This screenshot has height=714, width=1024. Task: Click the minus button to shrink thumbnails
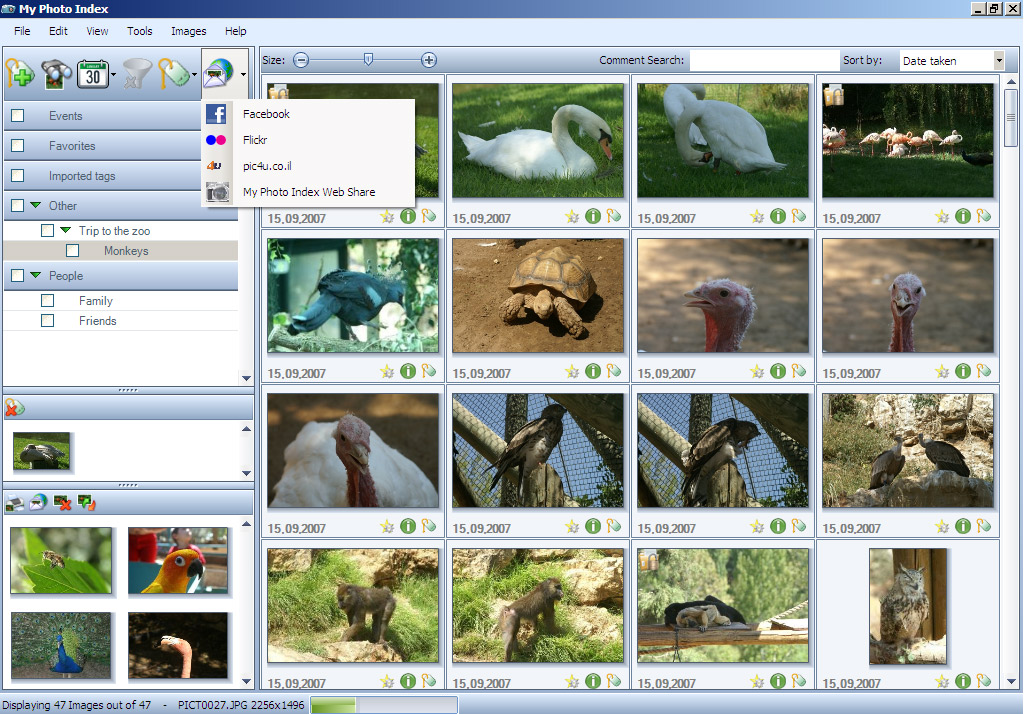tap(300, 60)
